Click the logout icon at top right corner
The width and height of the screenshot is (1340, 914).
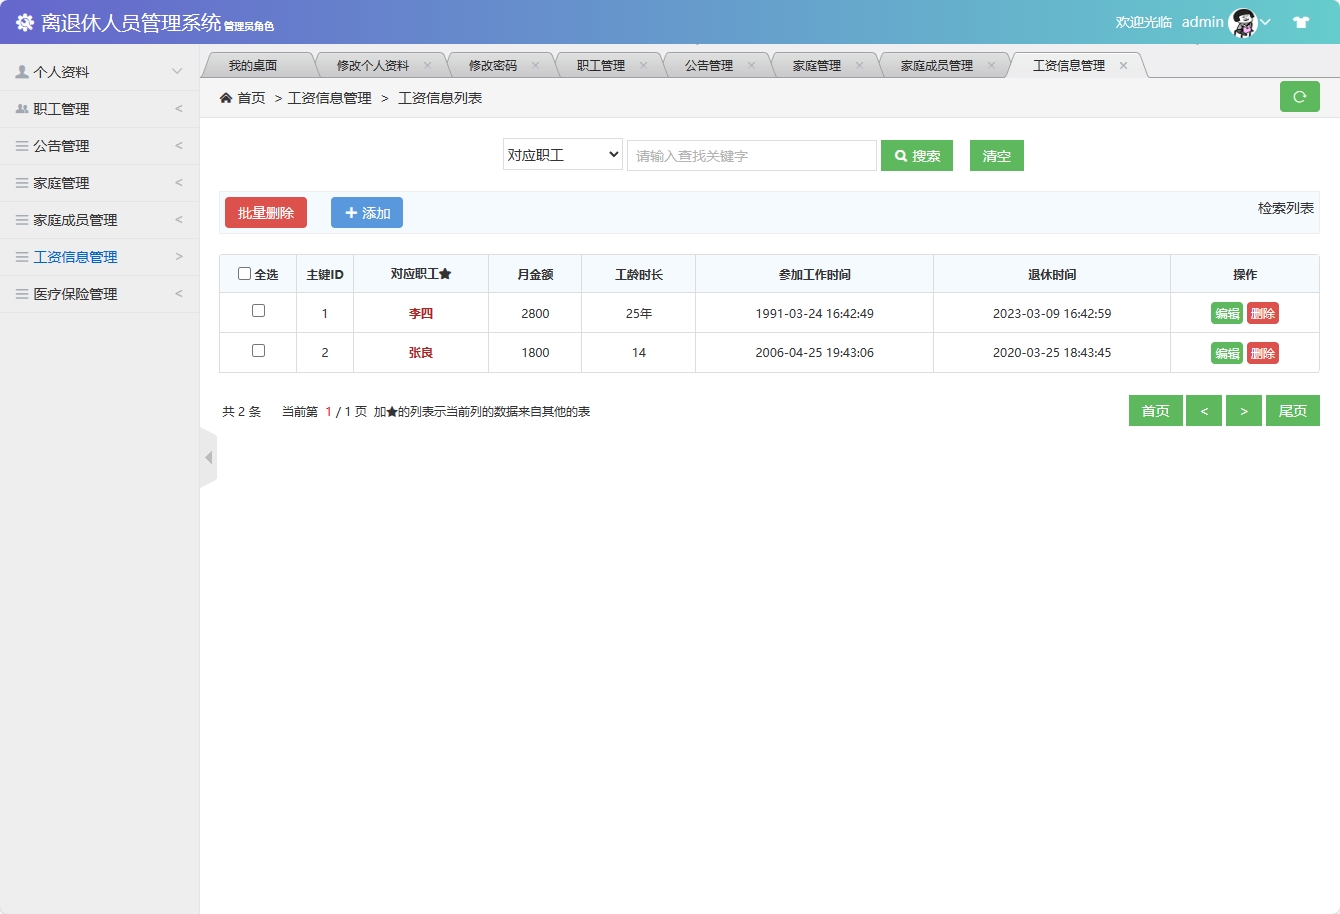[1304, 20]
